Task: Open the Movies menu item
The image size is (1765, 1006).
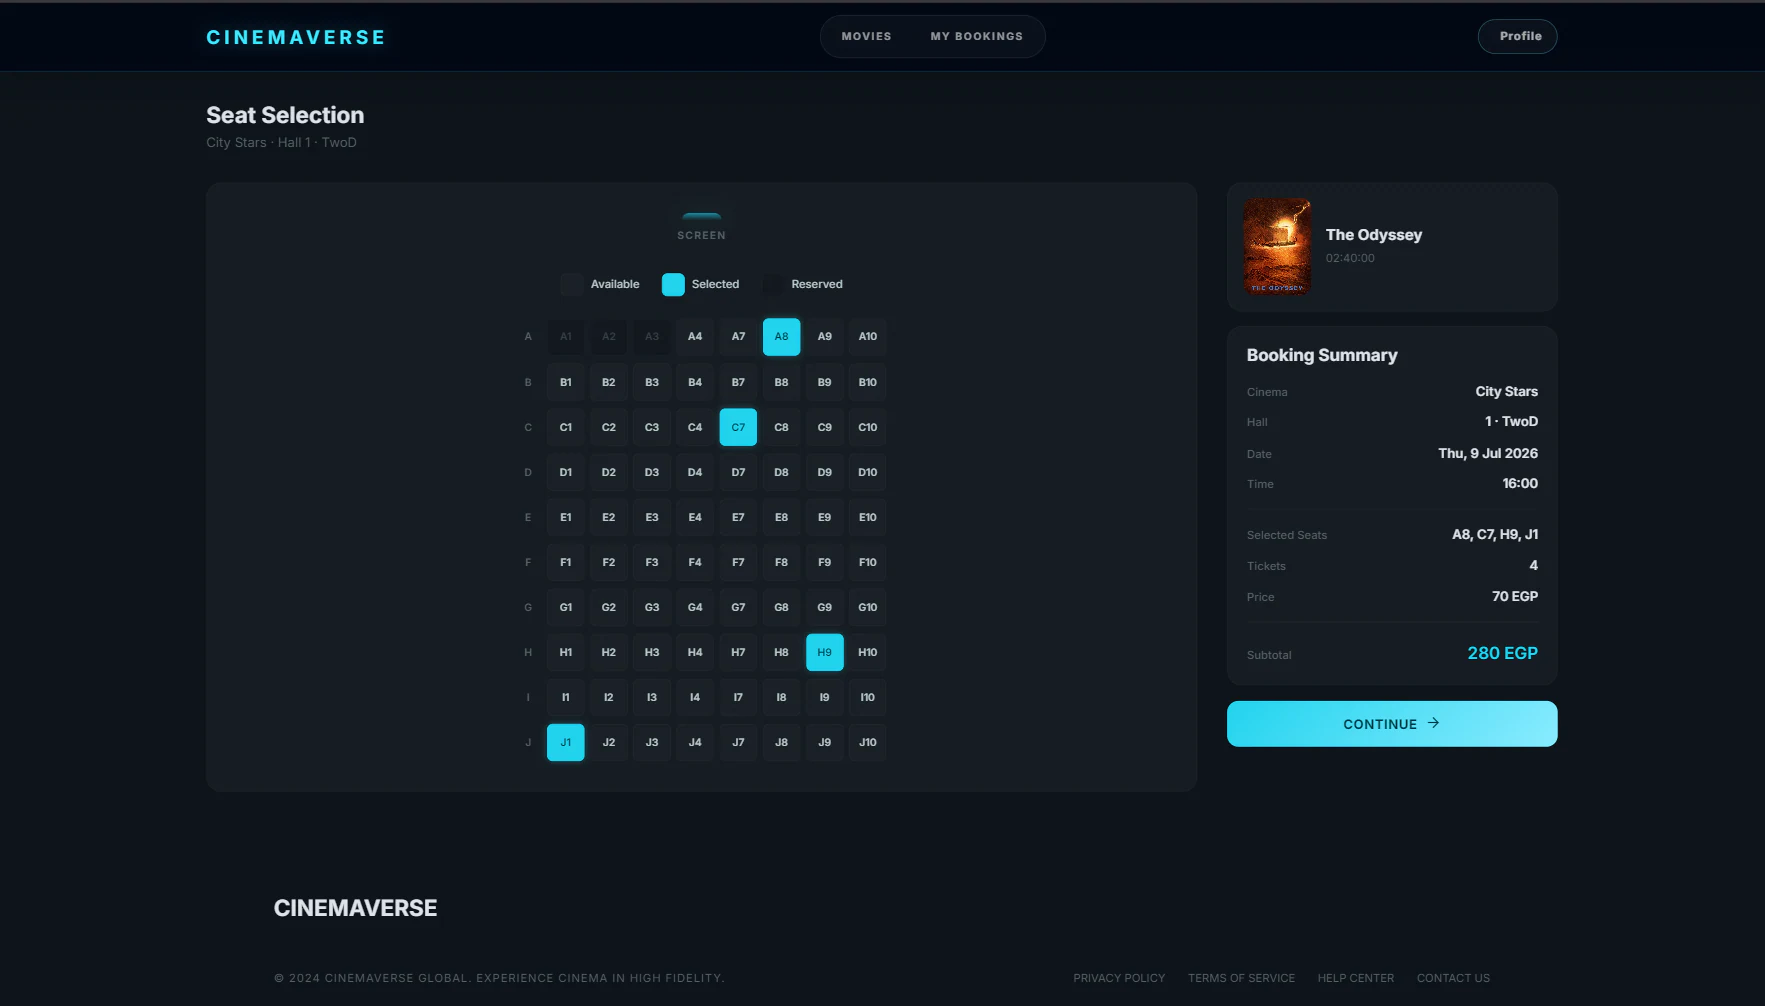Action: pyautogui.click(x=866, y=36)
